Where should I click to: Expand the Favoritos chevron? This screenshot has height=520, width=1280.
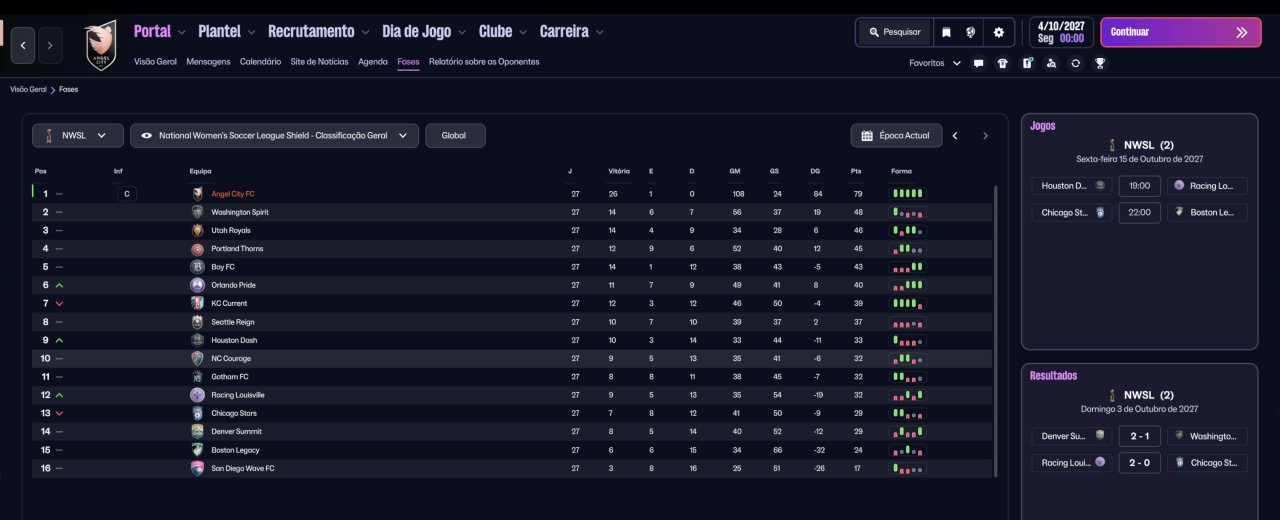pos(957,63)
